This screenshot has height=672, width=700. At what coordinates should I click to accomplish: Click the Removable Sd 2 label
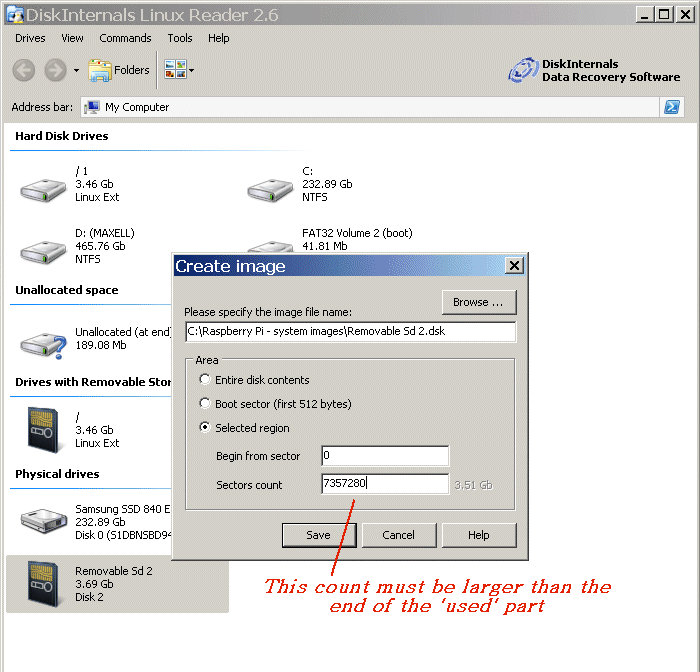(x=113, y=571)
